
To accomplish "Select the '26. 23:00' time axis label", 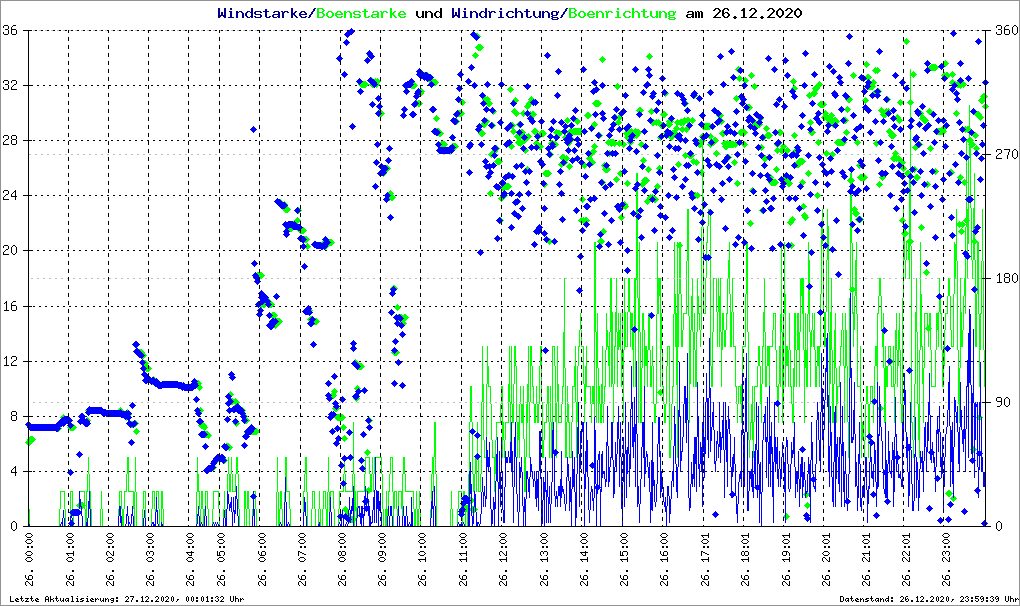I will coord(946,563).
